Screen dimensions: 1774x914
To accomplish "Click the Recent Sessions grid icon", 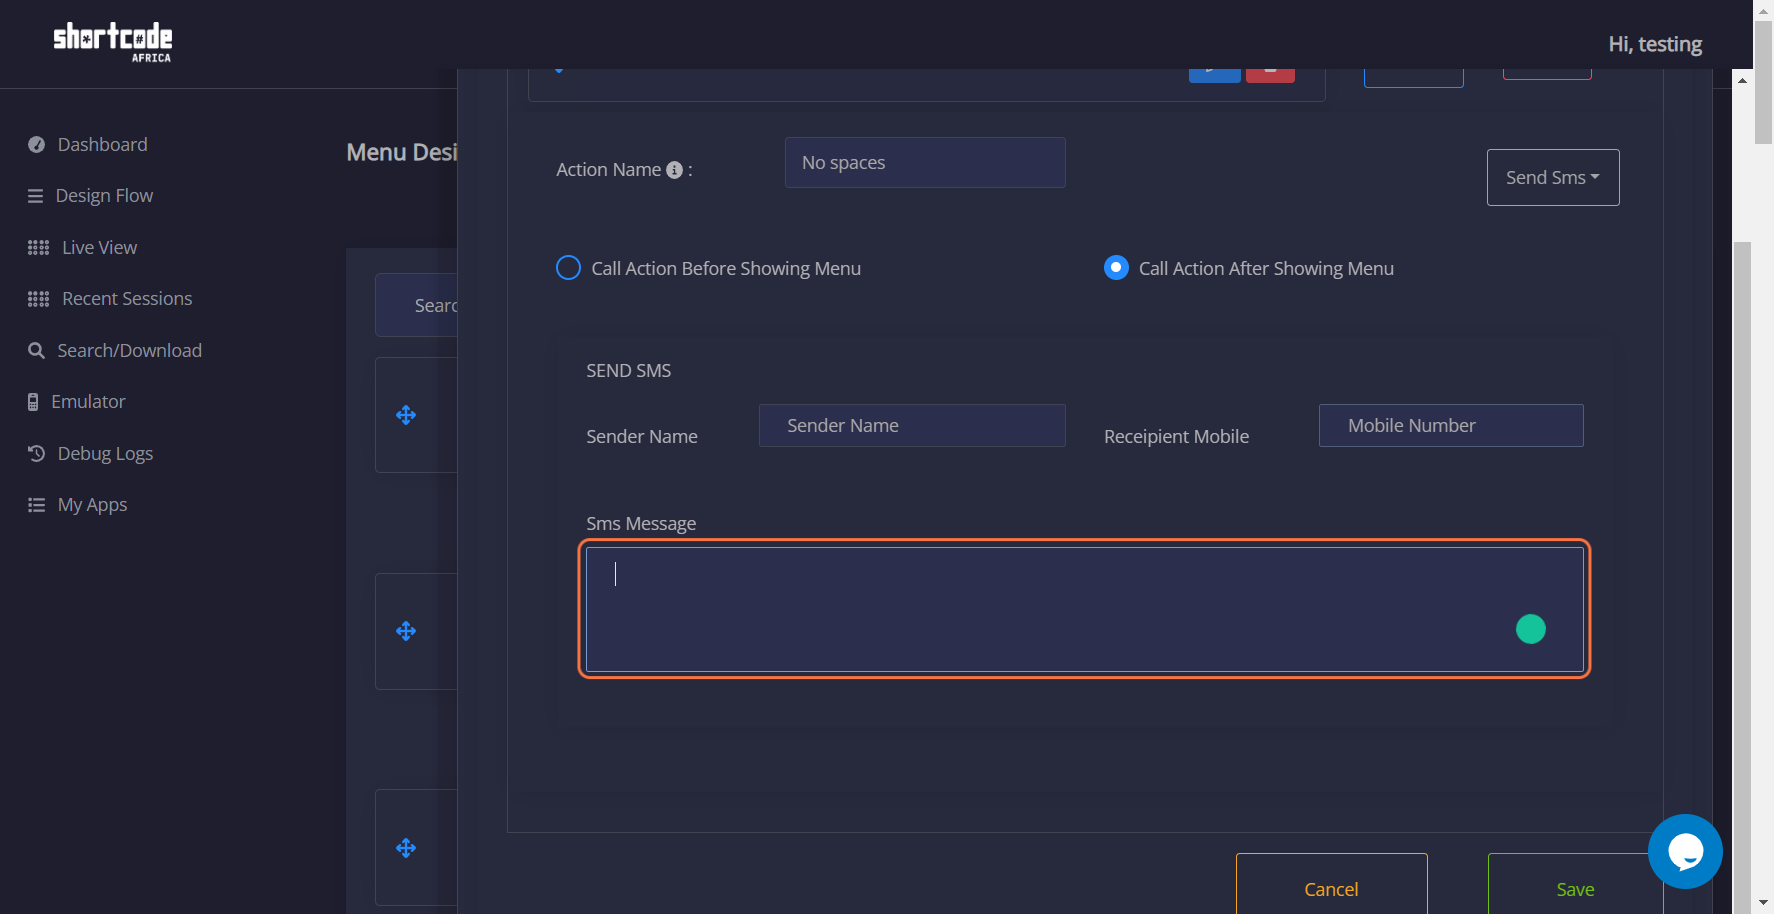I will click(38, 299).
